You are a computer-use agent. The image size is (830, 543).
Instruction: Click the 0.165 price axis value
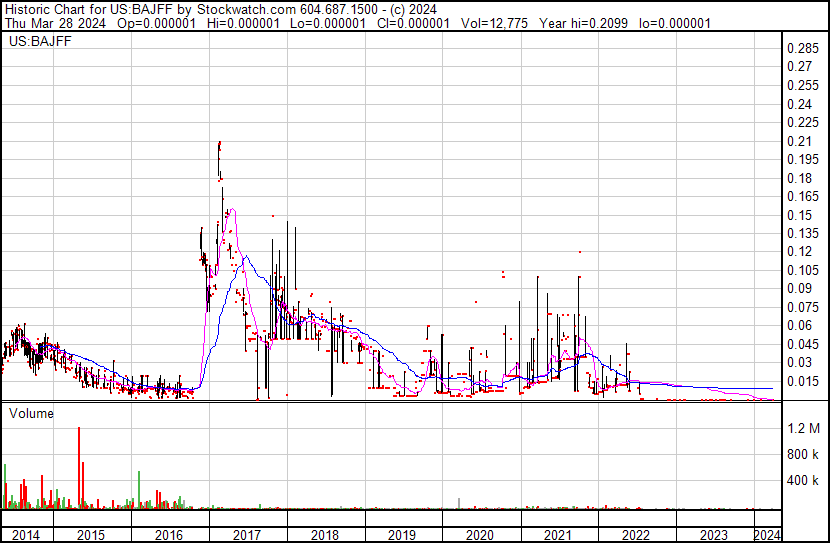coord(803,196)
